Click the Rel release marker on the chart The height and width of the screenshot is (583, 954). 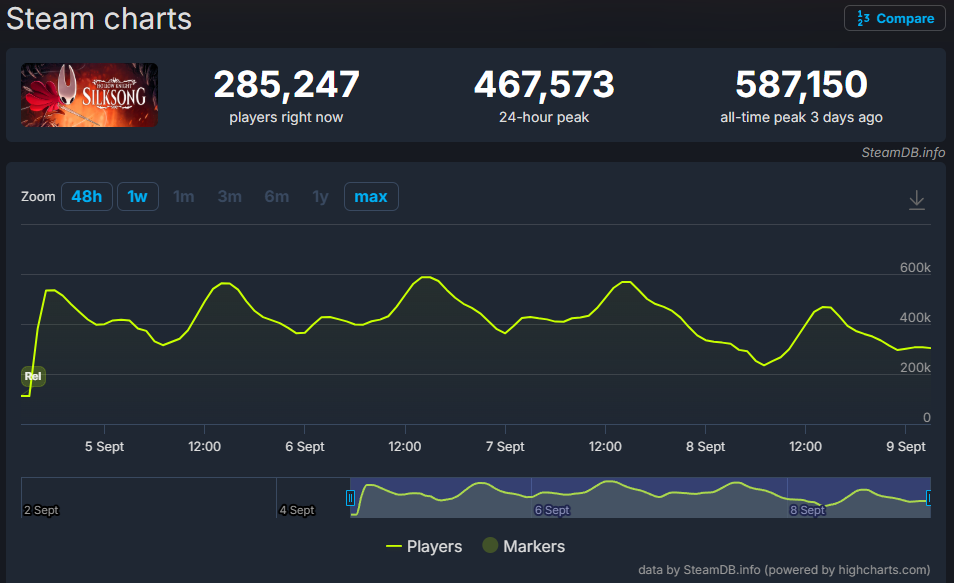pyautogui.click(x=33, y=376)
